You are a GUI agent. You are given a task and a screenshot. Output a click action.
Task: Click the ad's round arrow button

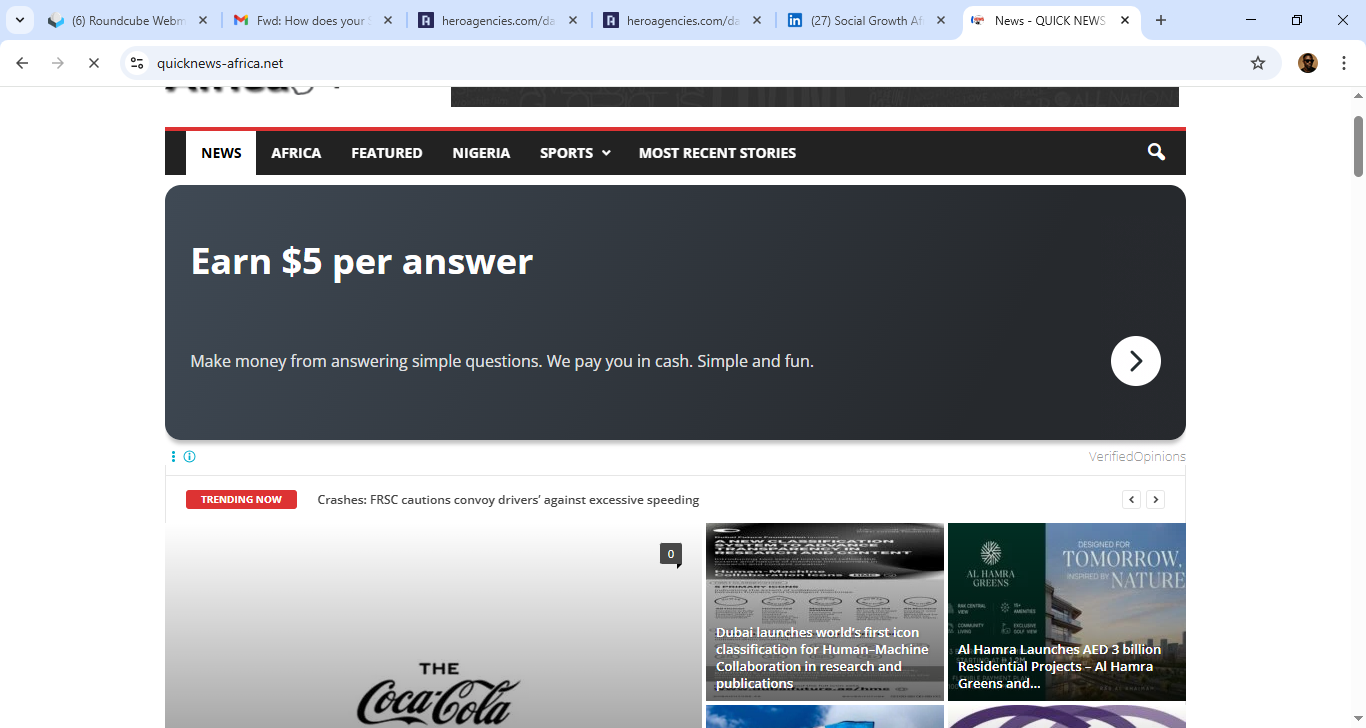(1136, 361)
